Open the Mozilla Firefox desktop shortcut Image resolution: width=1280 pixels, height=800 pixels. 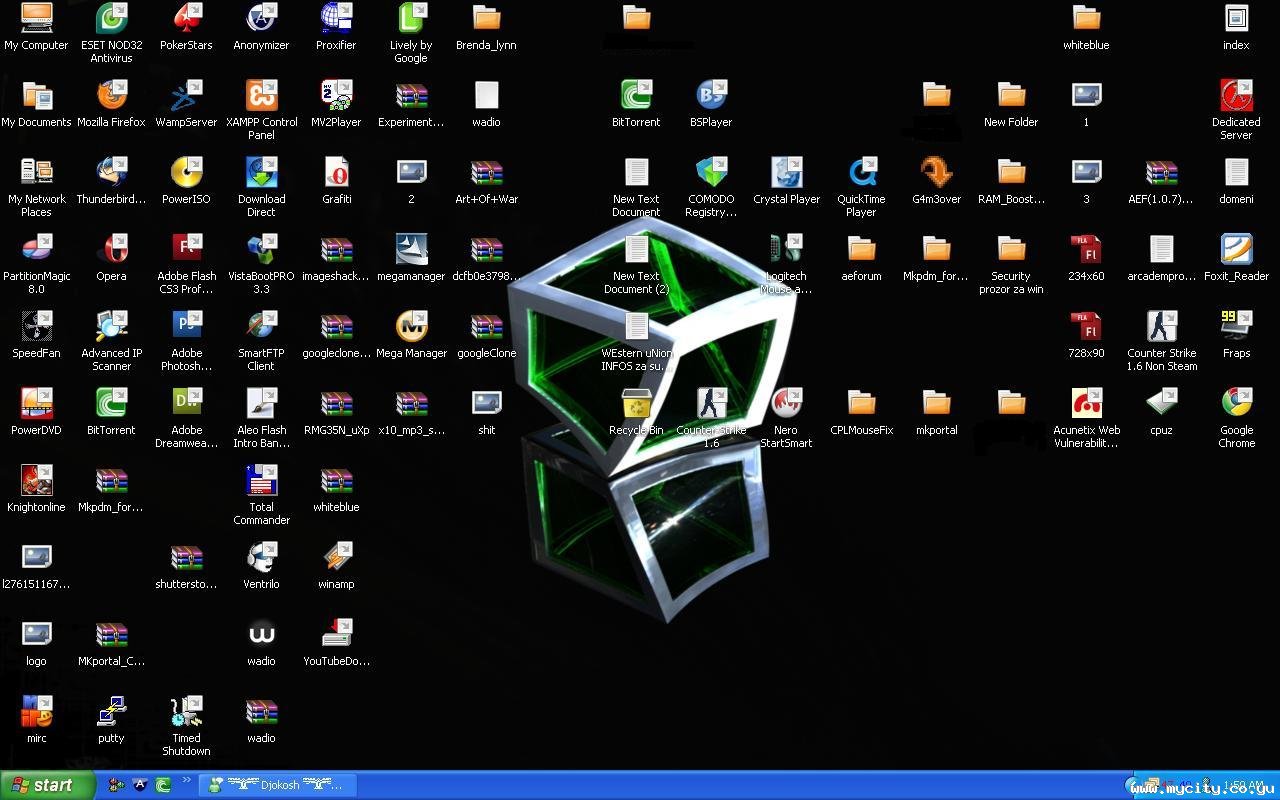pos(111,96)
